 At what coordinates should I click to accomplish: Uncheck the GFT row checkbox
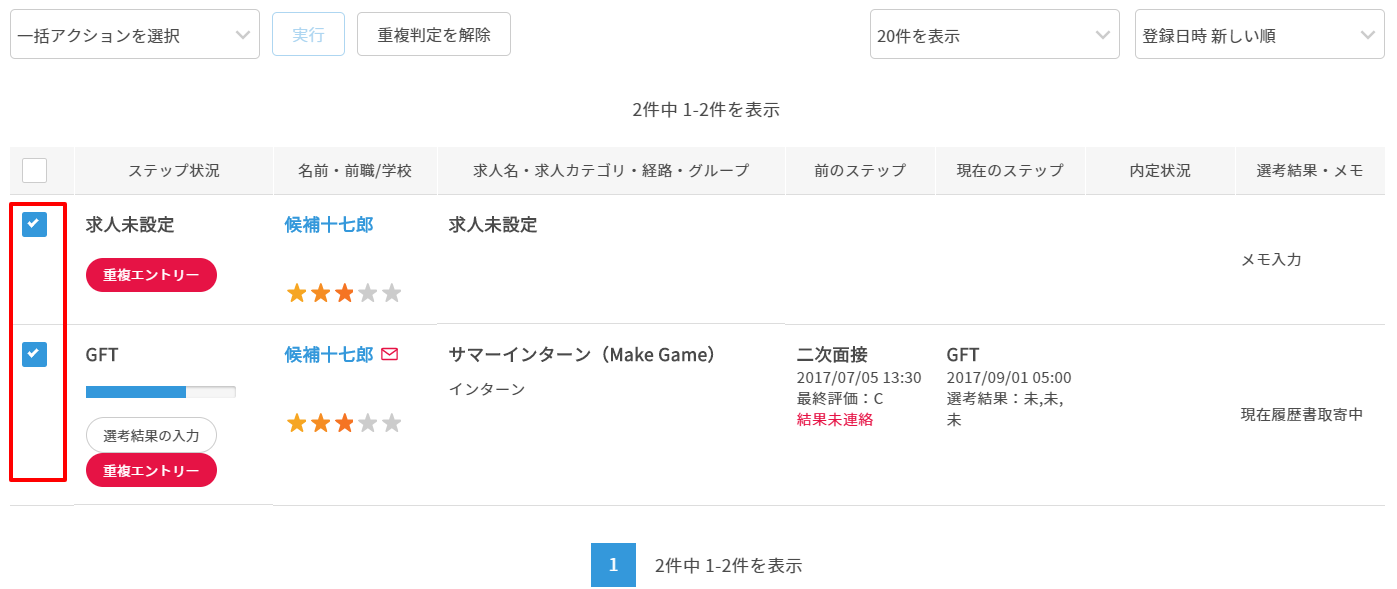click(34, 354)
